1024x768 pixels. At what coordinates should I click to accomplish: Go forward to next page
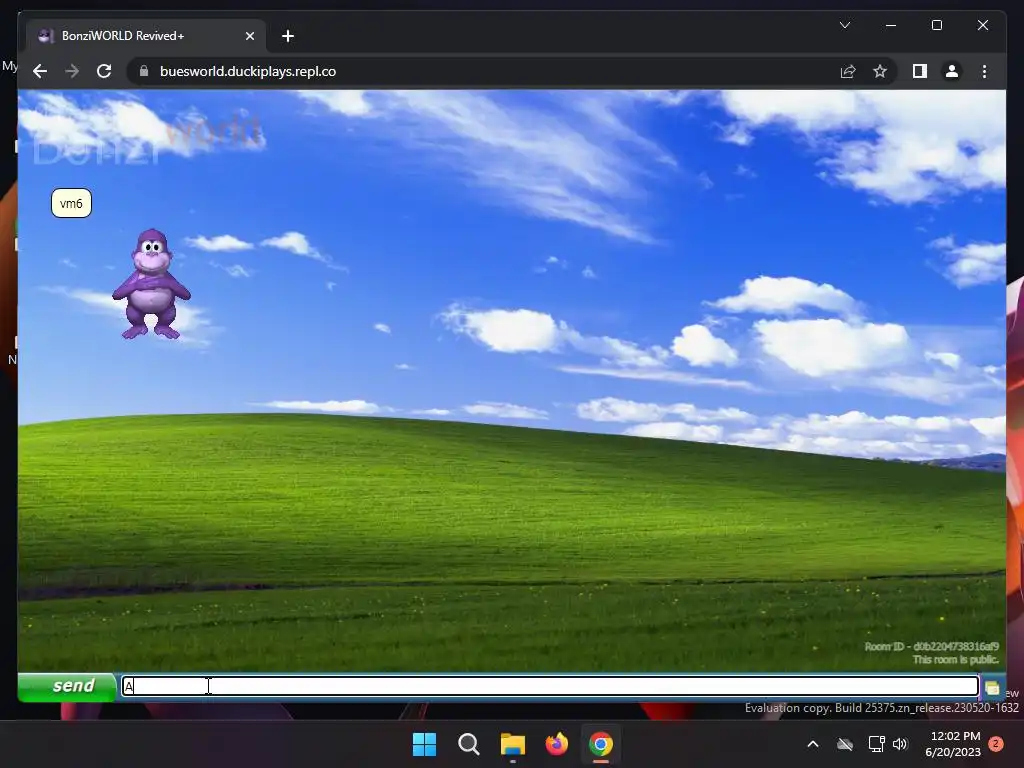click(72, 71)
